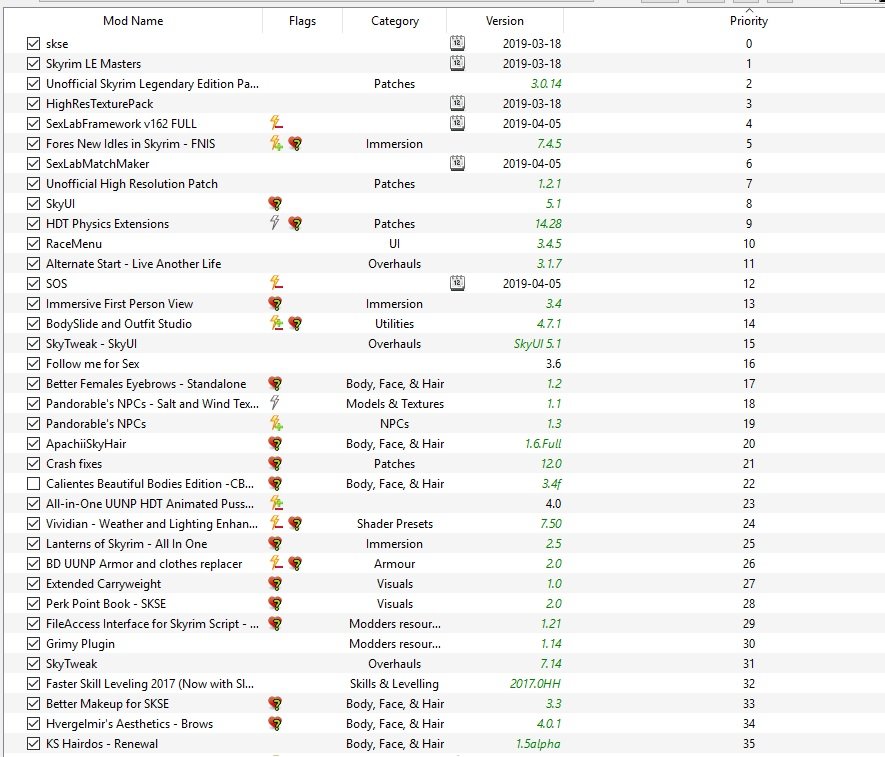Click the heart endorse flag for Fores New Idles

pyautogui.click(x=295, y=143)
